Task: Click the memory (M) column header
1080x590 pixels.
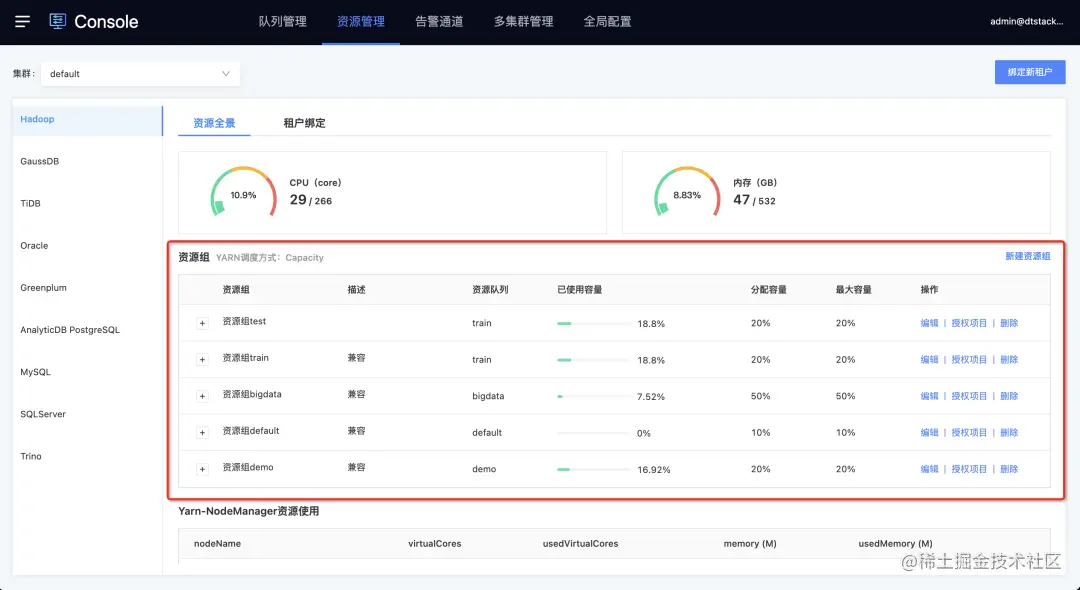Action: 750,543
